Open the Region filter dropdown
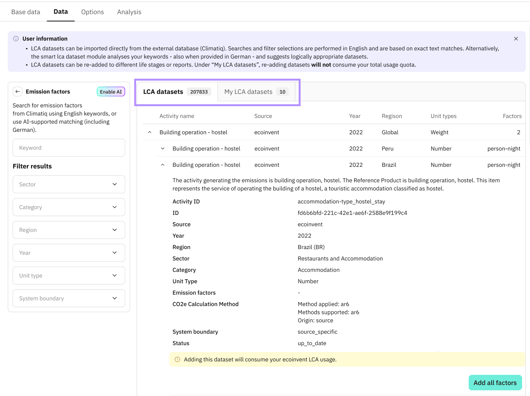 [69, 230]
